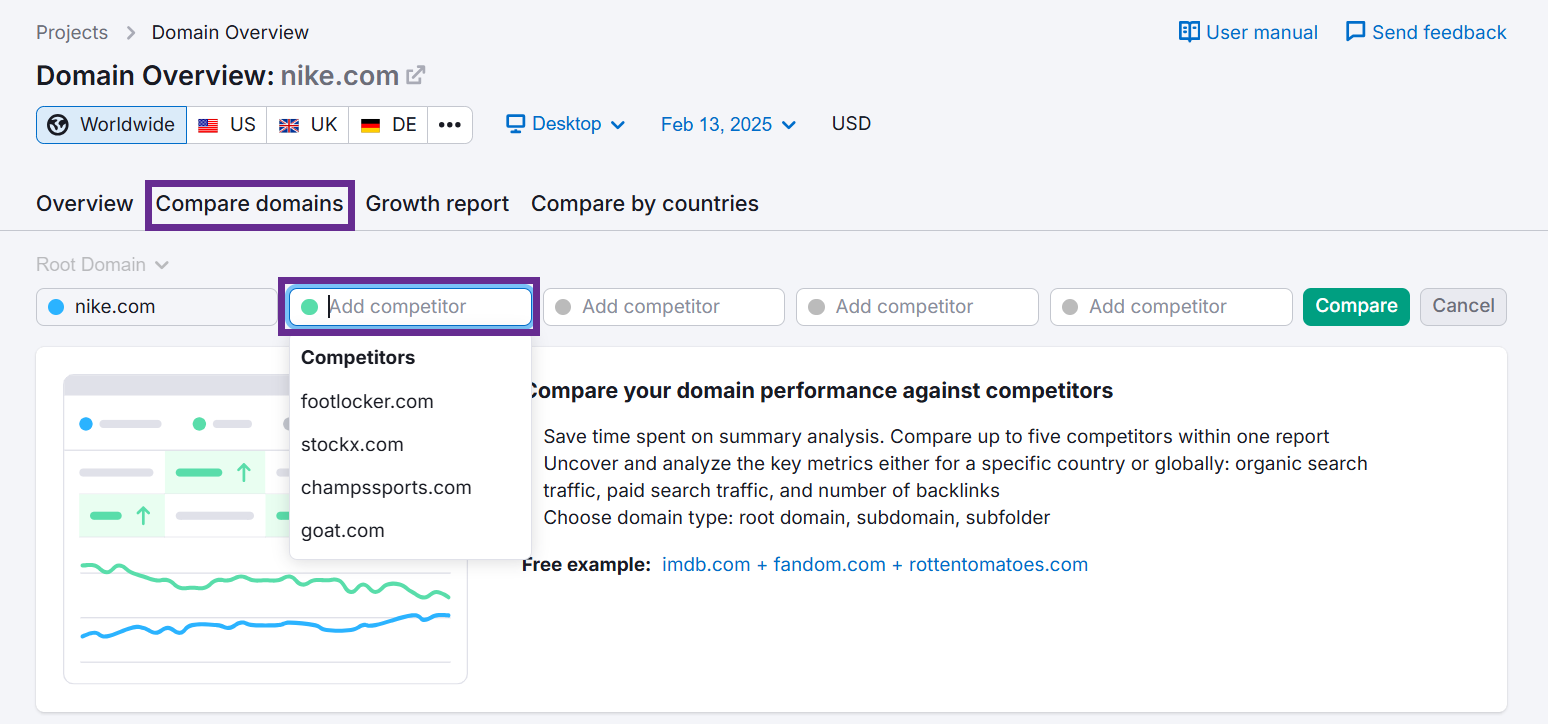Click the Worldwide globe icon

58,125
